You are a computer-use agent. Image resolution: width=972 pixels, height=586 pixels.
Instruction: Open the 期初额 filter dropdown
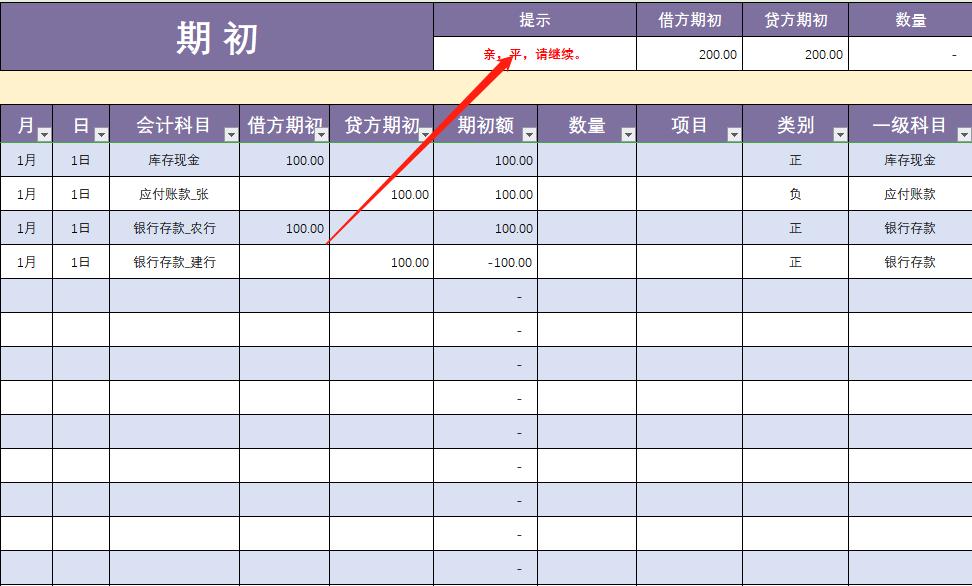point(528,133)
